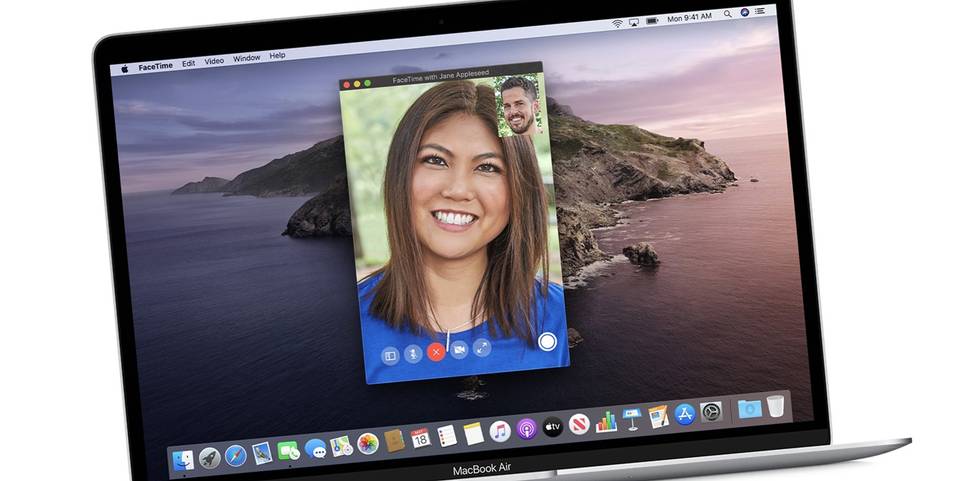Image resolution: width=963 pixels, height=481 pixels.
Task: Check the battery status icon
Action: (652, 20)
